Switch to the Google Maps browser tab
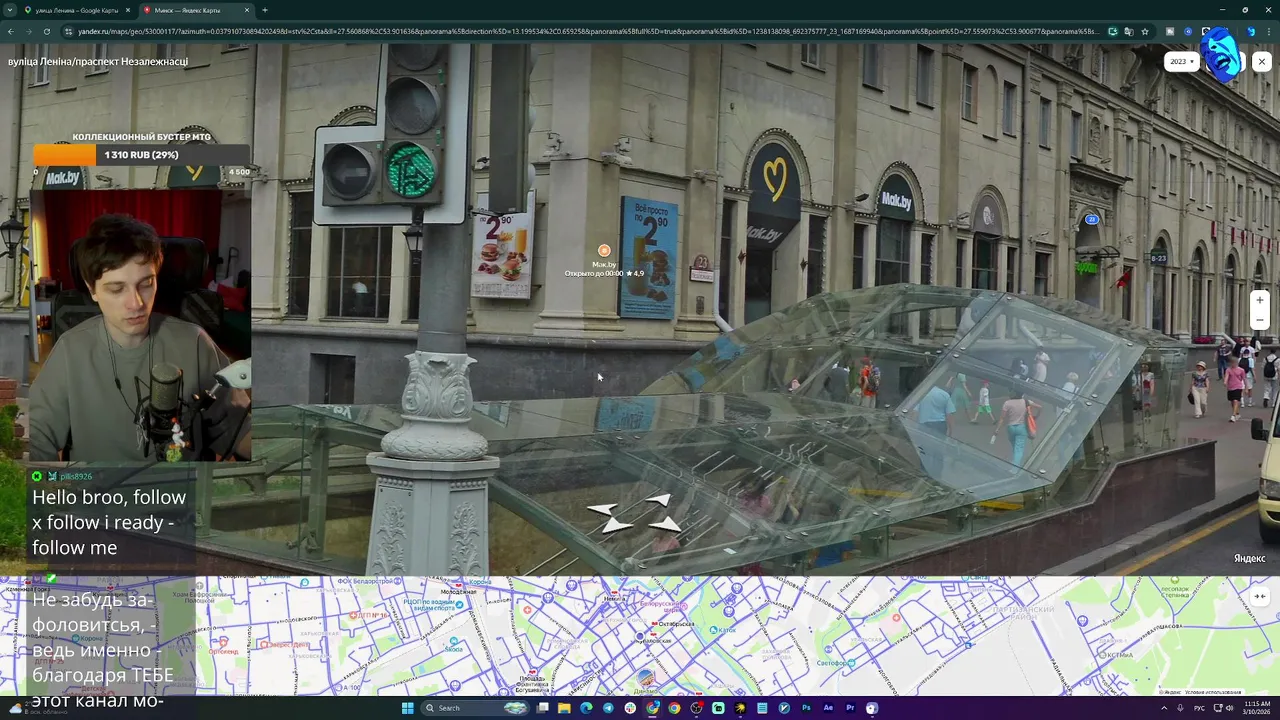 click(76, 10)
